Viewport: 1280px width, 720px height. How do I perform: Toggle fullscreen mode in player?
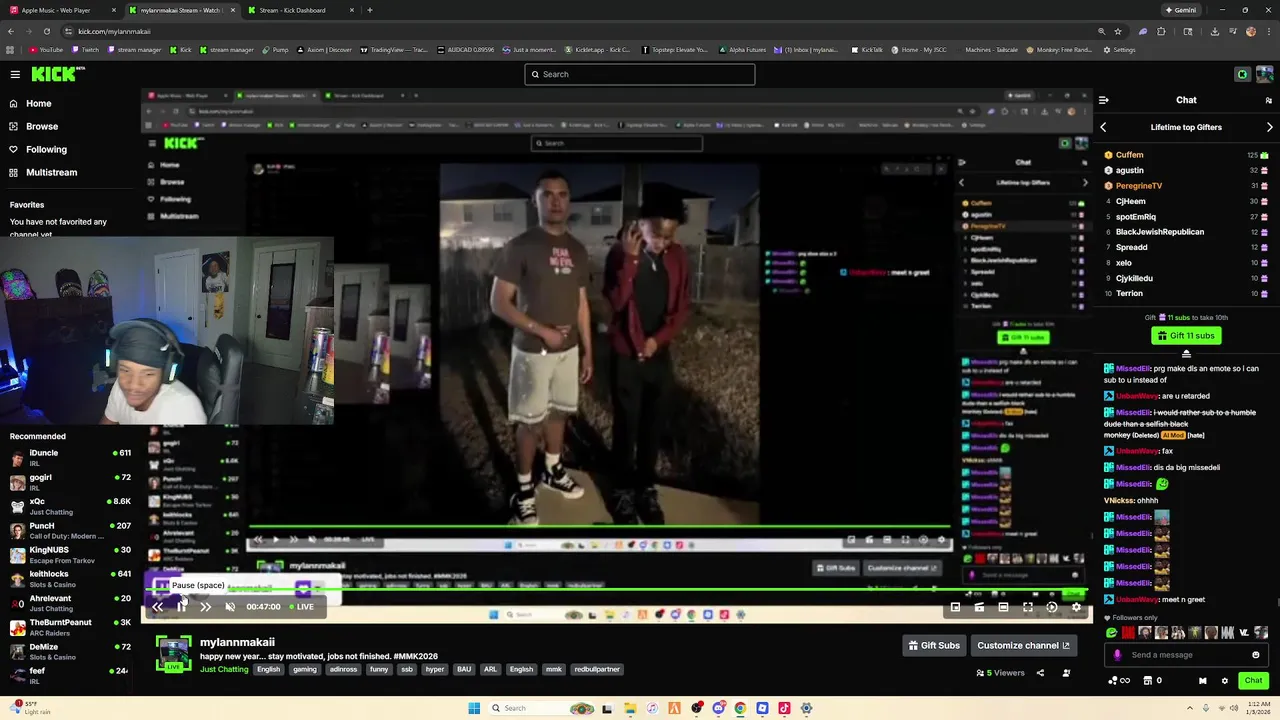coord(1027,607)
